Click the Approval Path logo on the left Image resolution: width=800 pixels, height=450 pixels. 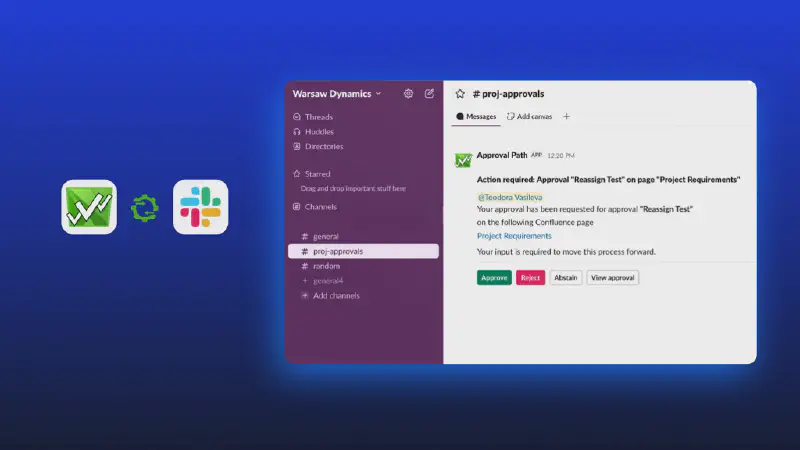[x=89, y=207]
